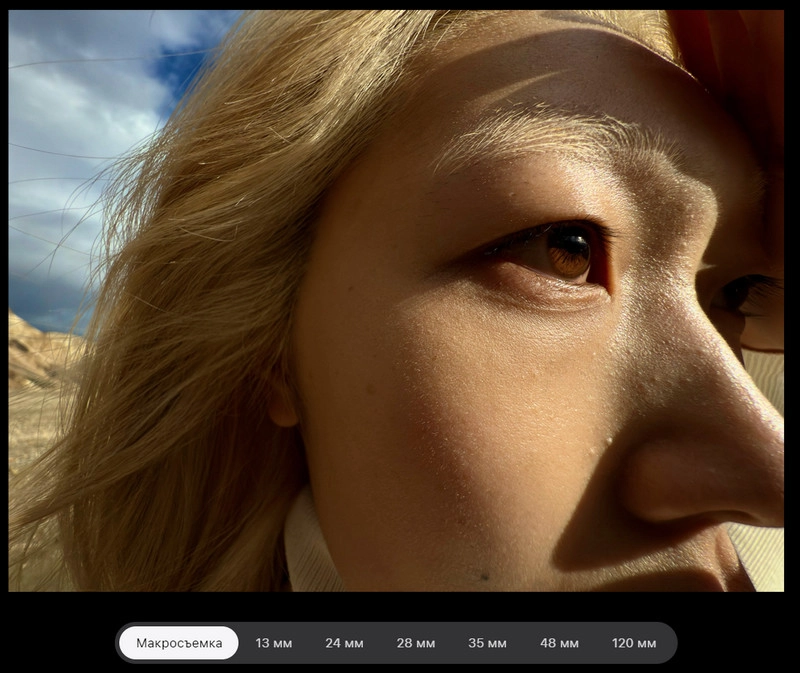Click the partially visible eye at right edge
Image resolution: width=800 pixels, height=673 pixels.
click(745, 295)
